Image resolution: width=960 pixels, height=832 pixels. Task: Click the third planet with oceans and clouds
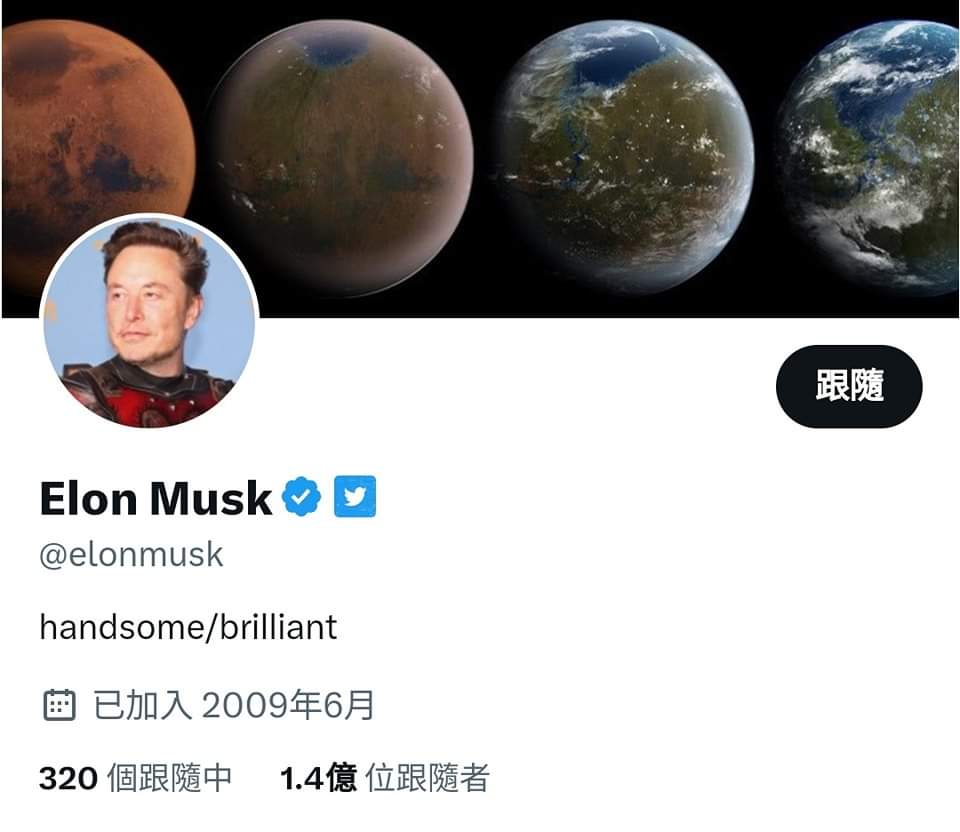(622, 158)
